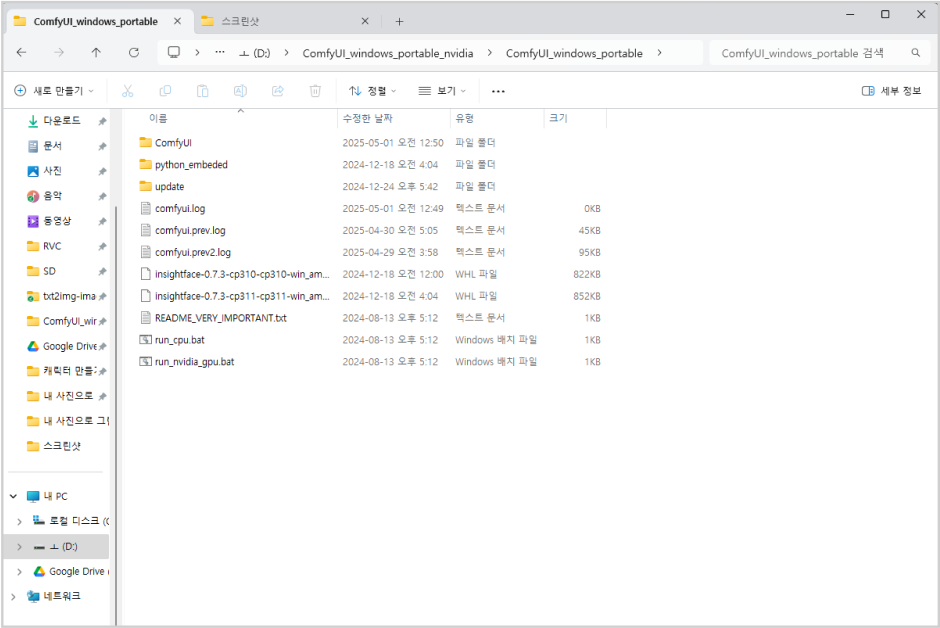Viewport: 940px width, 628px height.
Task: Go back with the left arrow
Action: [x=22, y=53]
